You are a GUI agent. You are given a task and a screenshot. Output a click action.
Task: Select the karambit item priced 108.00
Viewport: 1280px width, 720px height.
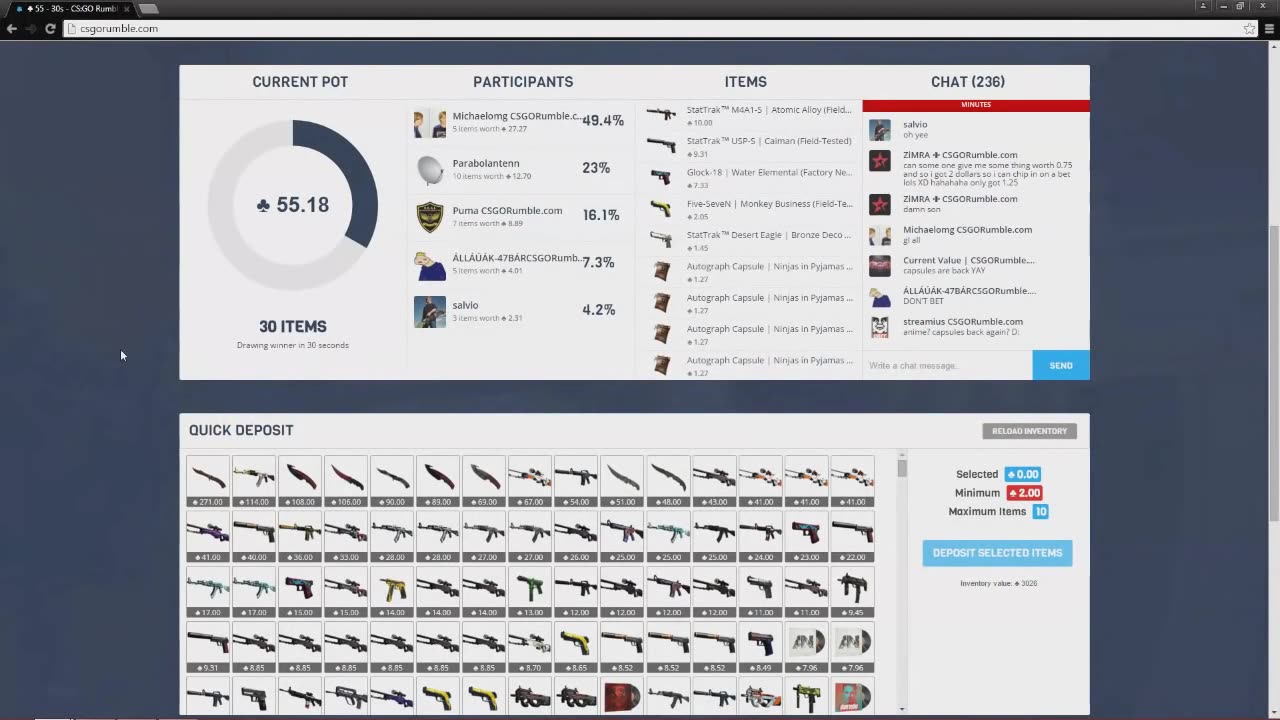300,482
